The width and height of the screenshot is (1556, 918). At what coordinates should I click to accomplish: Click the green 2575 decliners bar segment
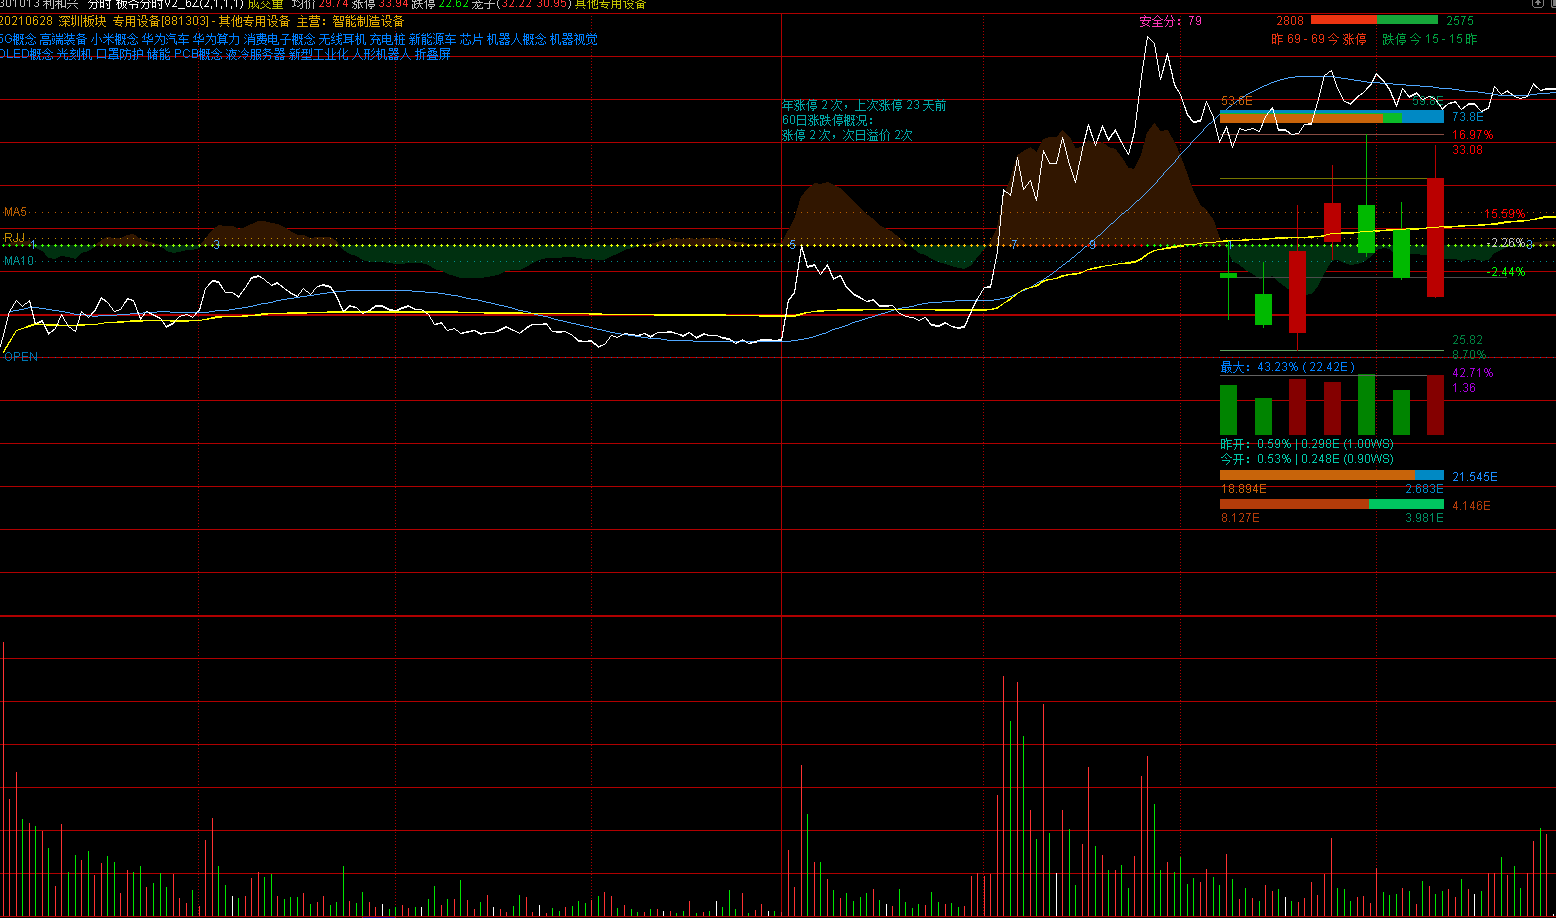[1407, 20]
